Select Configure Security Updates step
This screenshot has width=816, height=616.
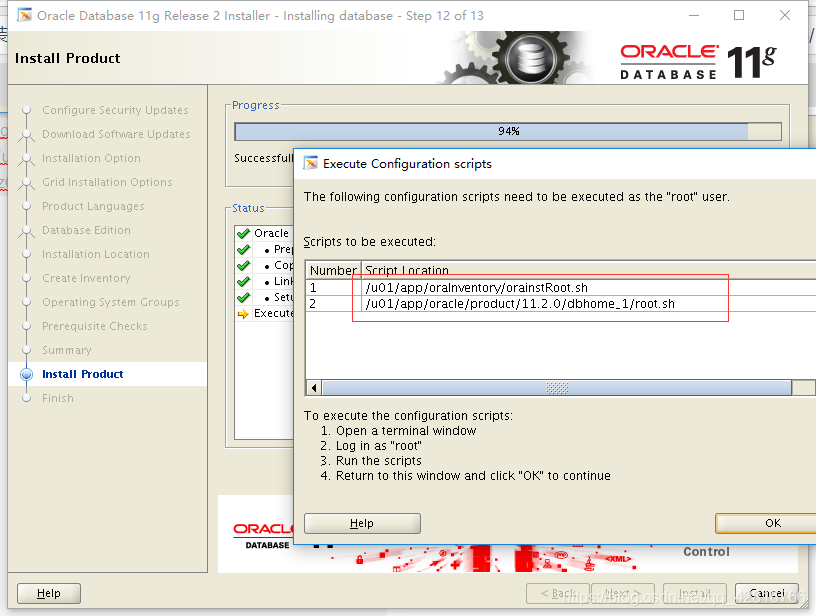click(115, 110)
